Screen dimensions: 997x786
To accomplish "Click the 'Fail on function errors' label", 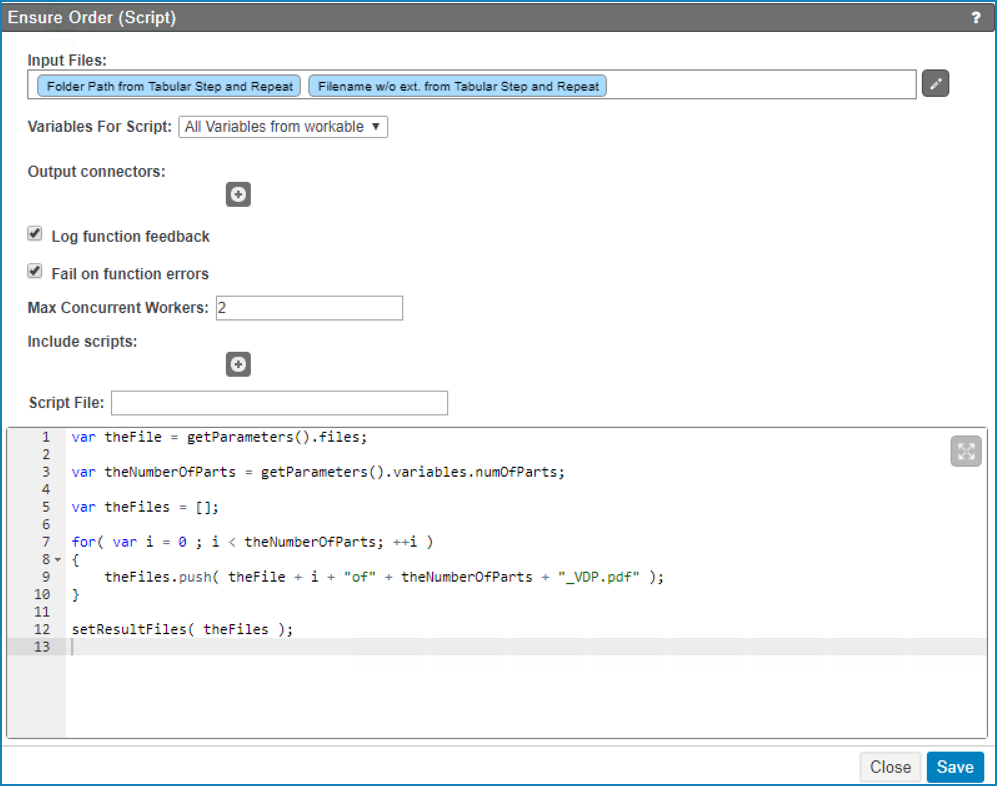I will click(x=130, y=274).
